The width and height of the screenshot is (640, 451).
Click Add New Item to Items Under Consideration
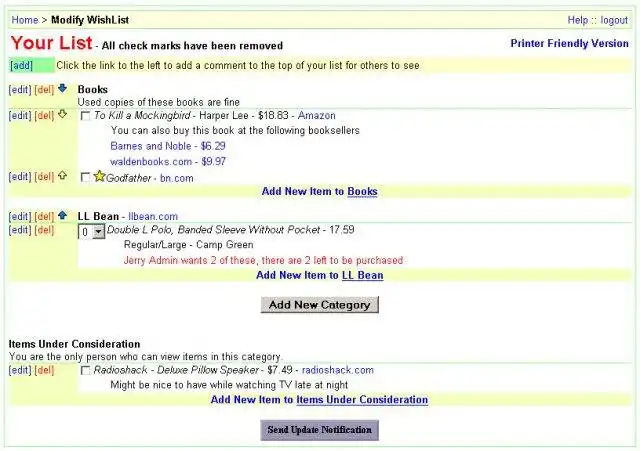point(320,400)
